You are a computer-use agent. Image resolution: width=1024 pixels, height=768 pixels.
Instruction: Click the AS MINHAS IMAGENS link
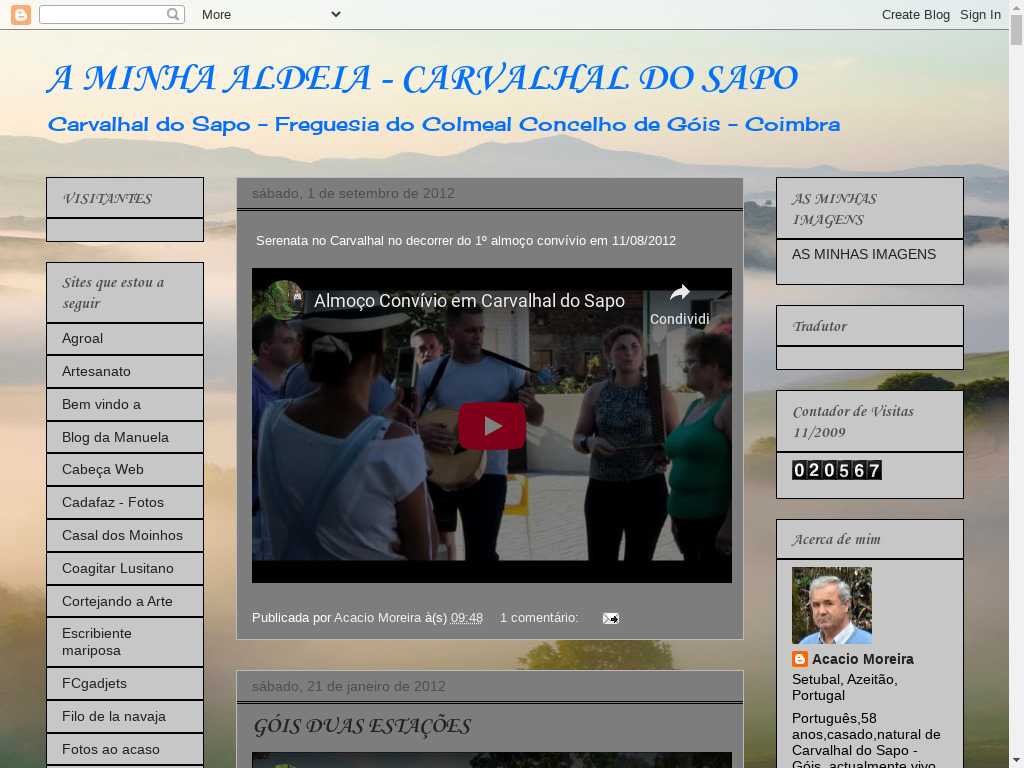pyautogui.click(x=863, y=254)
